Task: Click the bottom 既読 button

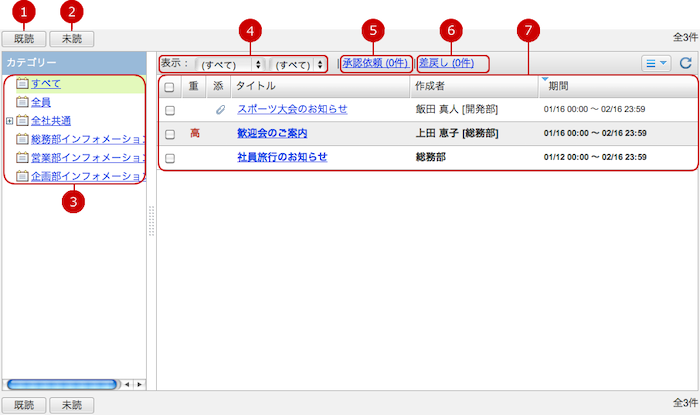Action: (24, 405)
